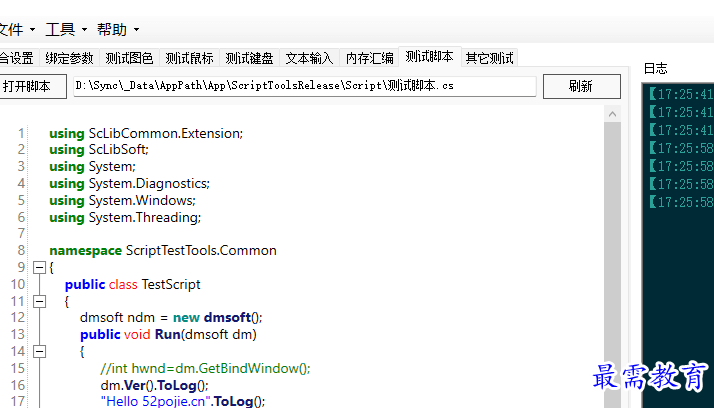Switch to the 测试鼠标 tab
The image size is (714, 408).
[189, 58]
